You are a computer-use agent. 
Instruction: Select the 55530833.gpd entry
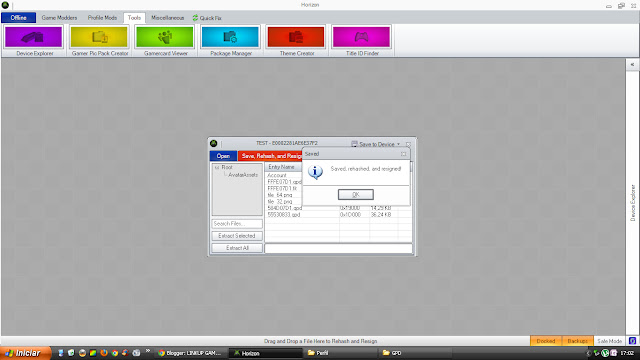click(x=284, y=215)
